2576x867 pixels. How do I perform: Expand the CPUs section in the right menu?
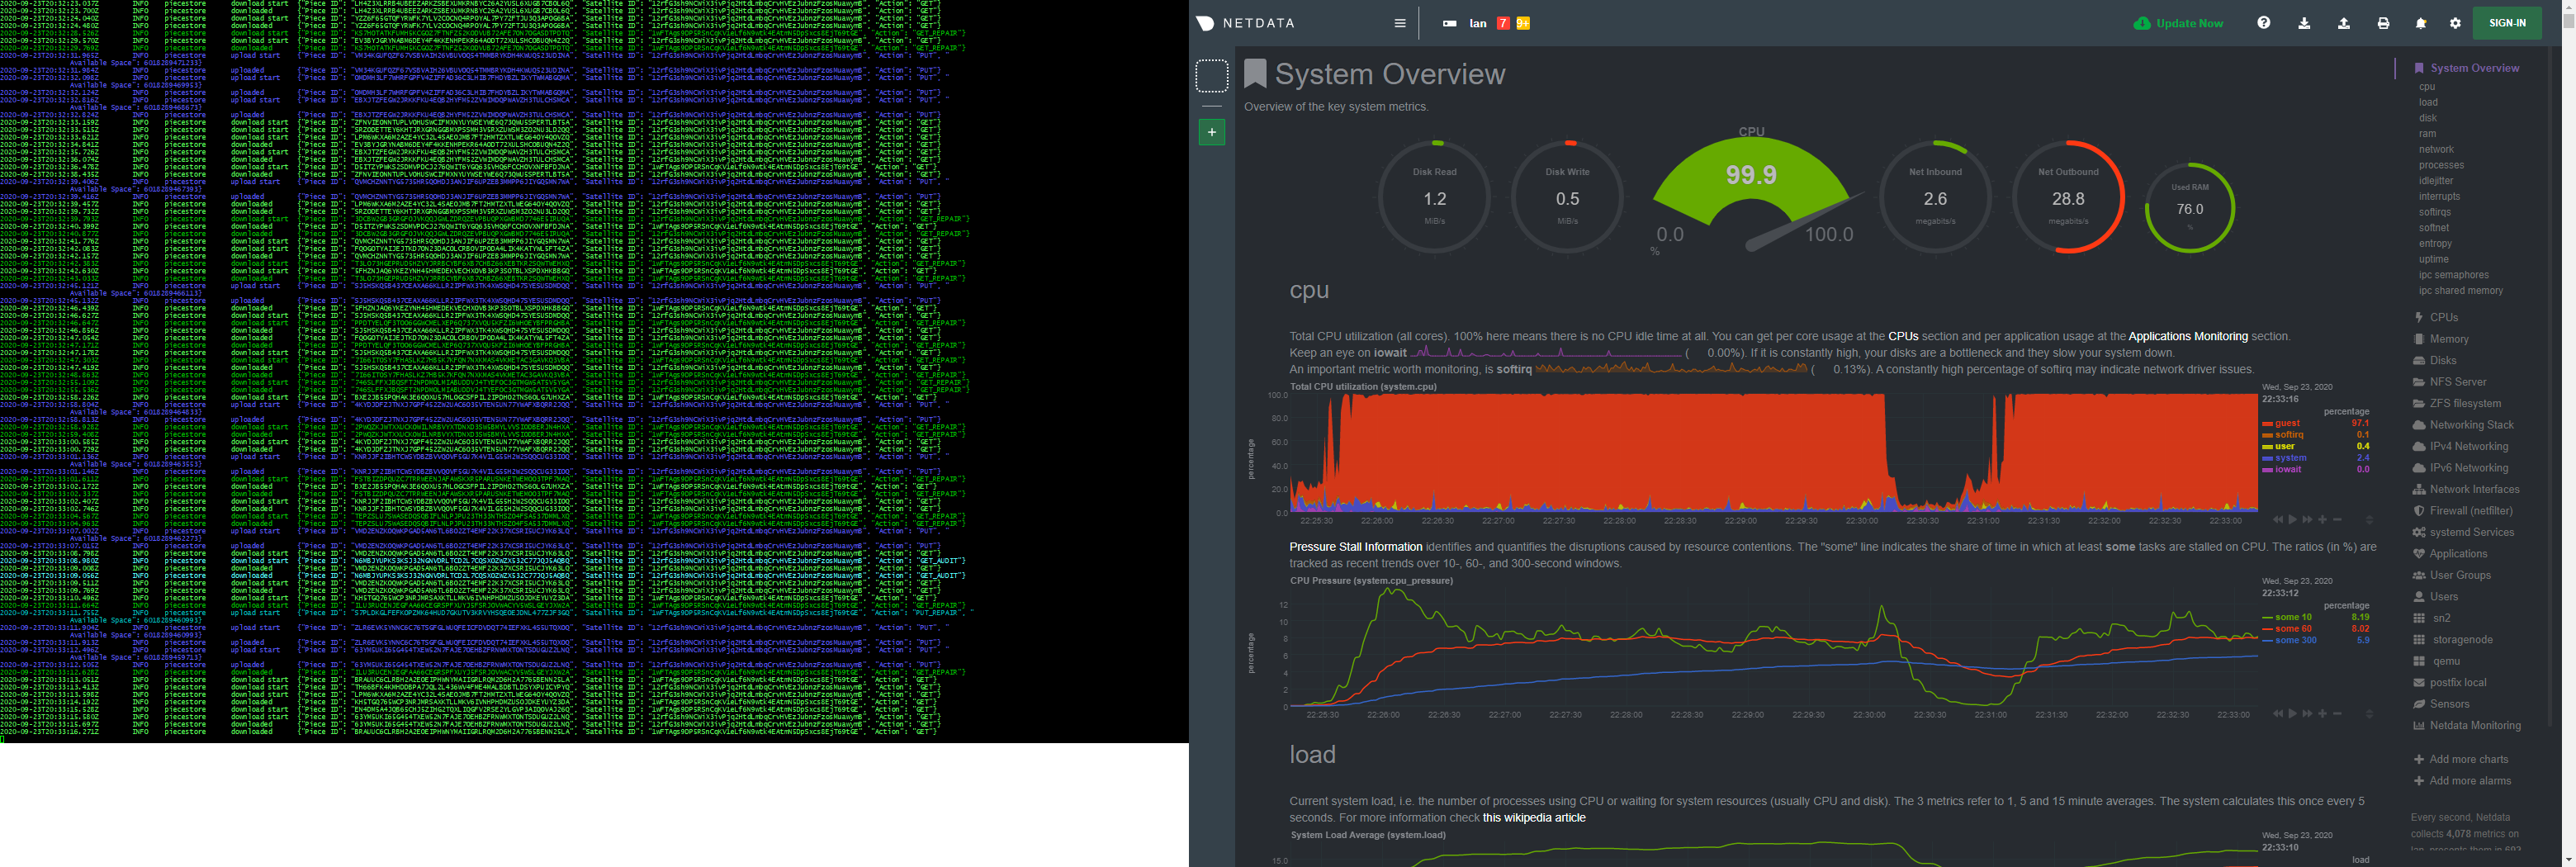[x=2443, y=317]
